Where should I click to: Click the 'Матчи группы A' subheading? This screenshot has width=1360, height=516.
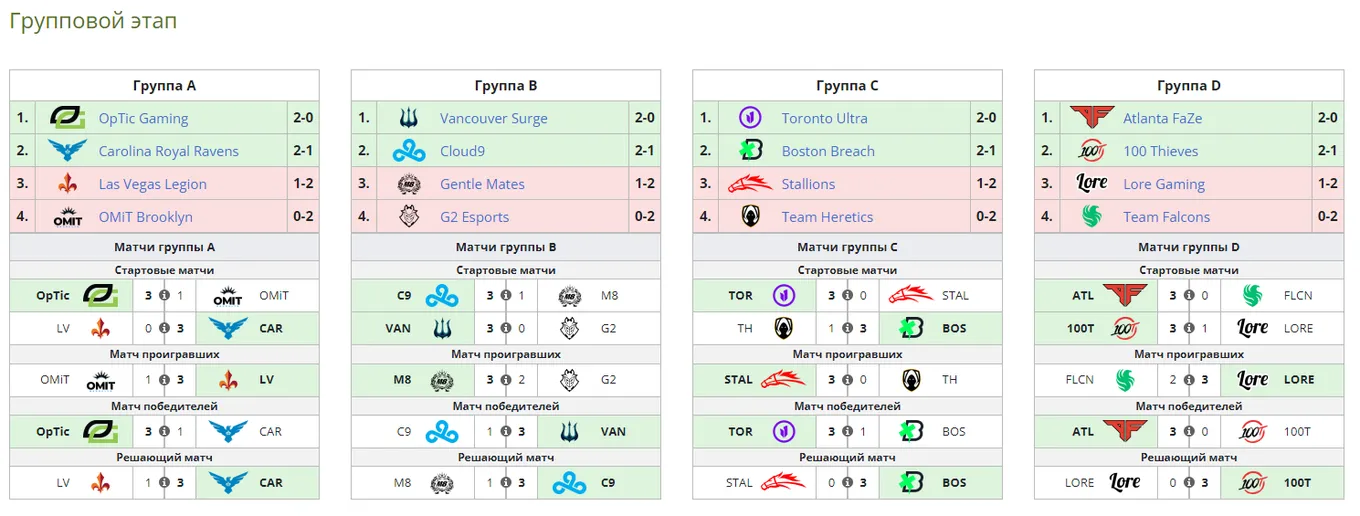point(164,247)
